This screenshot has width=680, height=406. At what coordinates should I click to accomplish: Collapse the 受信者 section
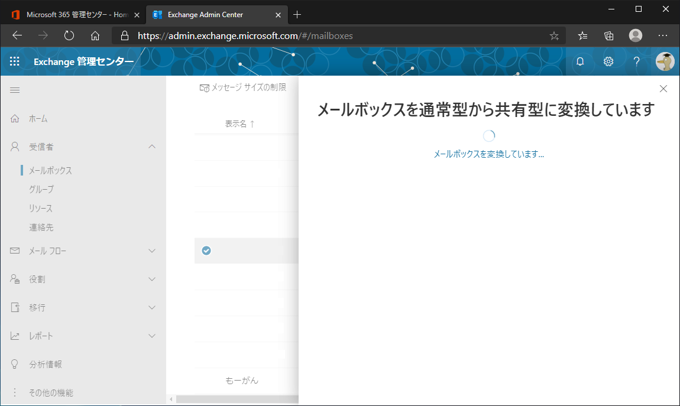point(152,147)
